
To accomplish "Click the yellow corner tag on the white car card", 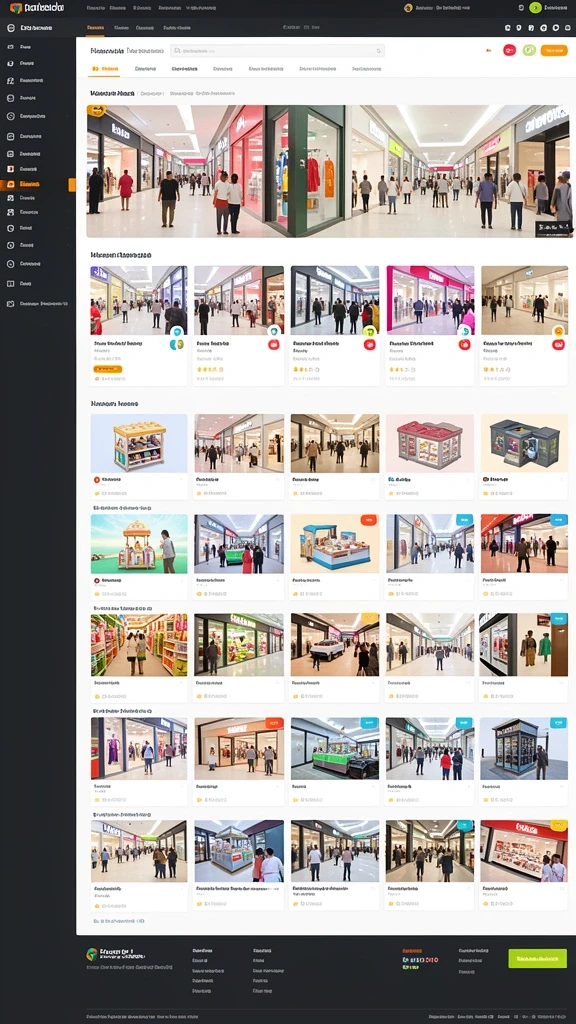I will pos(370,618).
